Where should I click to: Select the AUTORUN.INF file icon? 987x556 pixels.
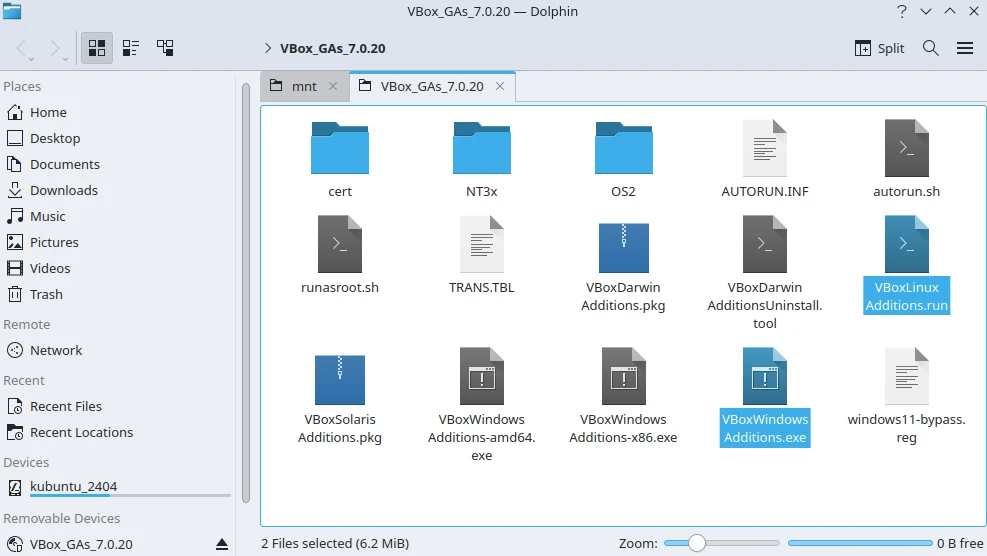point(765,149)
